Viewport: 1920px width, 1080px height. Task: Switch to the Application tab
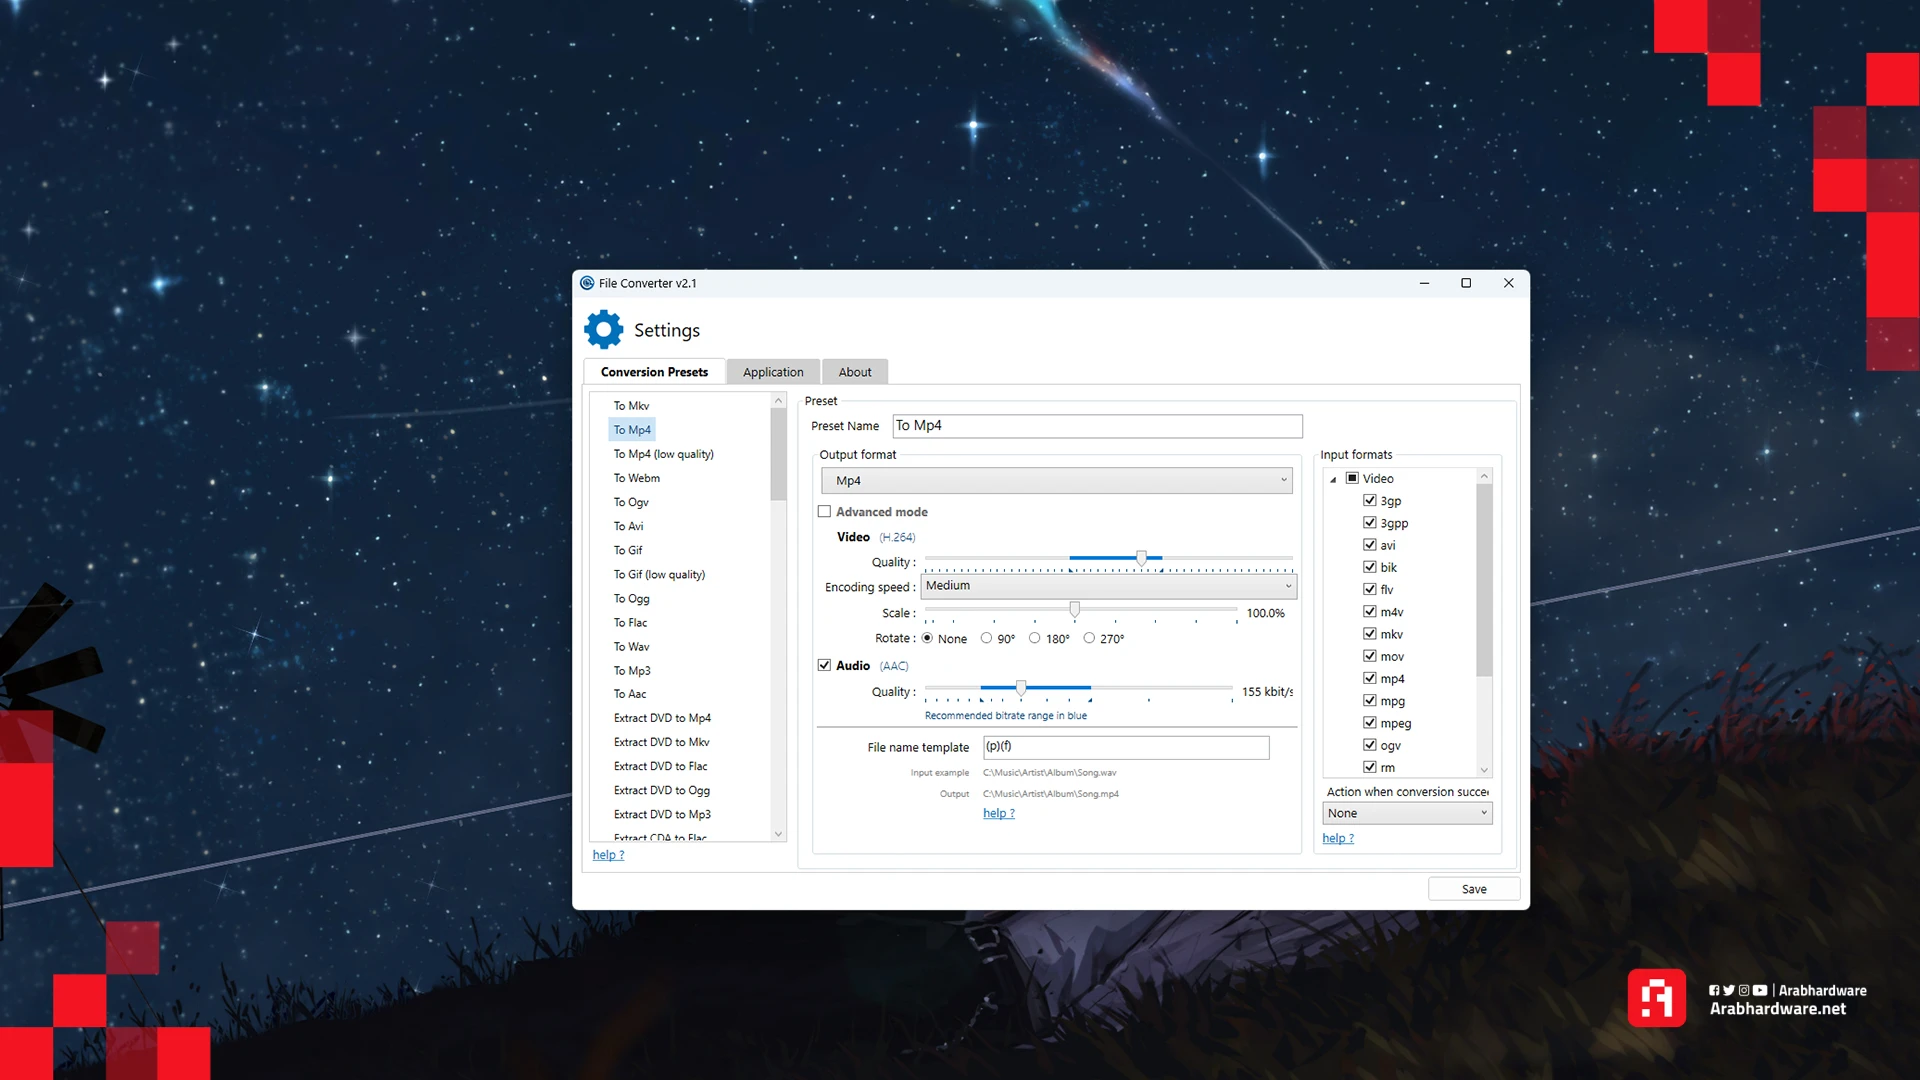click(x=772, y=372)
